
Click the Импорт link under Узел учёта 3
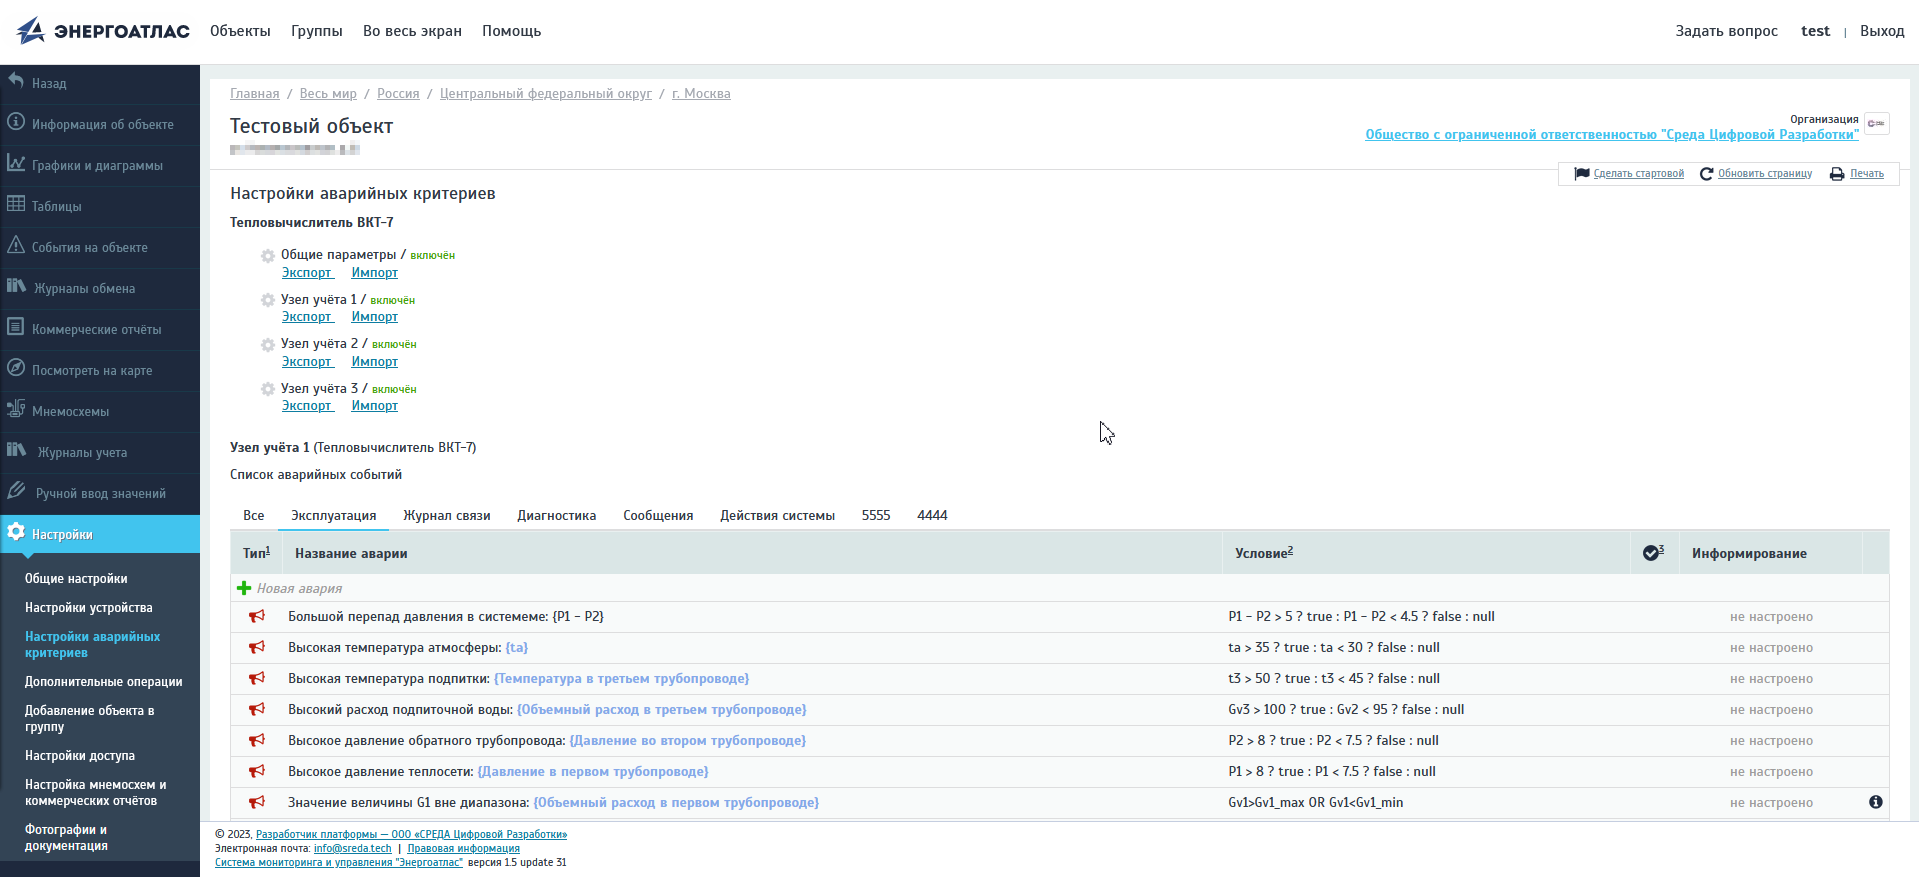[x=374, y=406]
